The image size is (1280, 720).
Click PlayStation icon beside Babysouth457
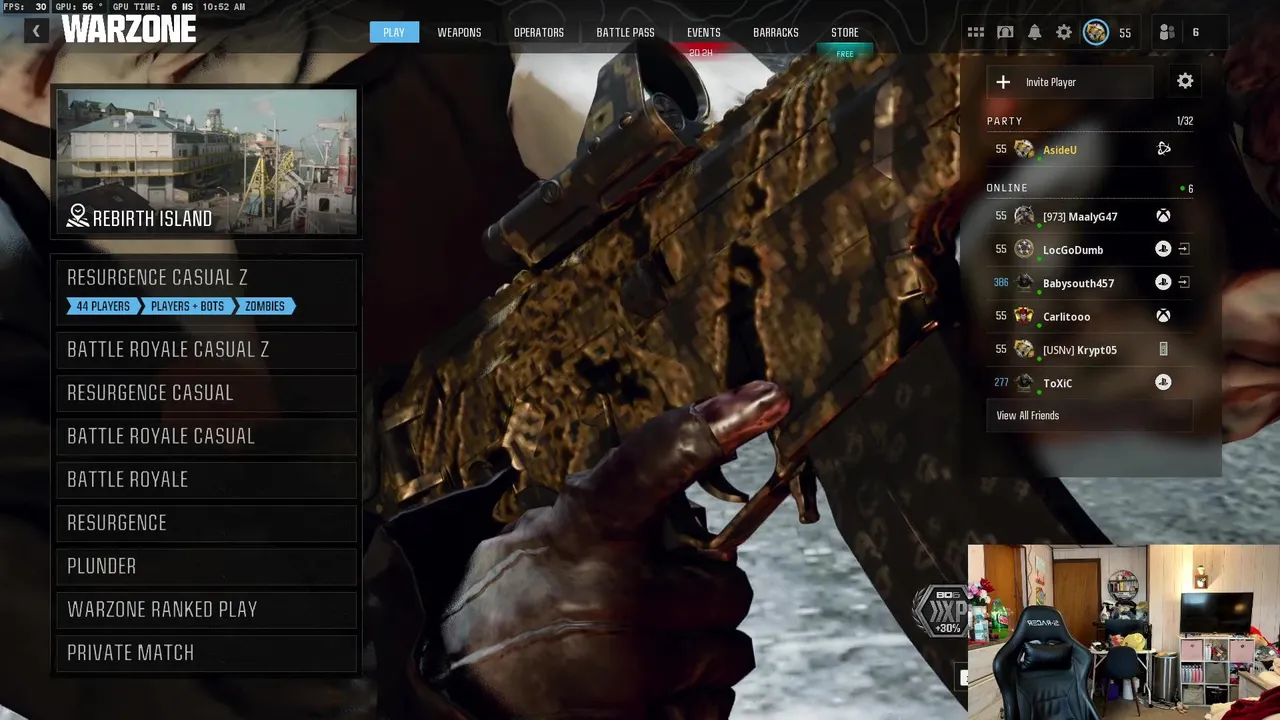[1163, 282]
